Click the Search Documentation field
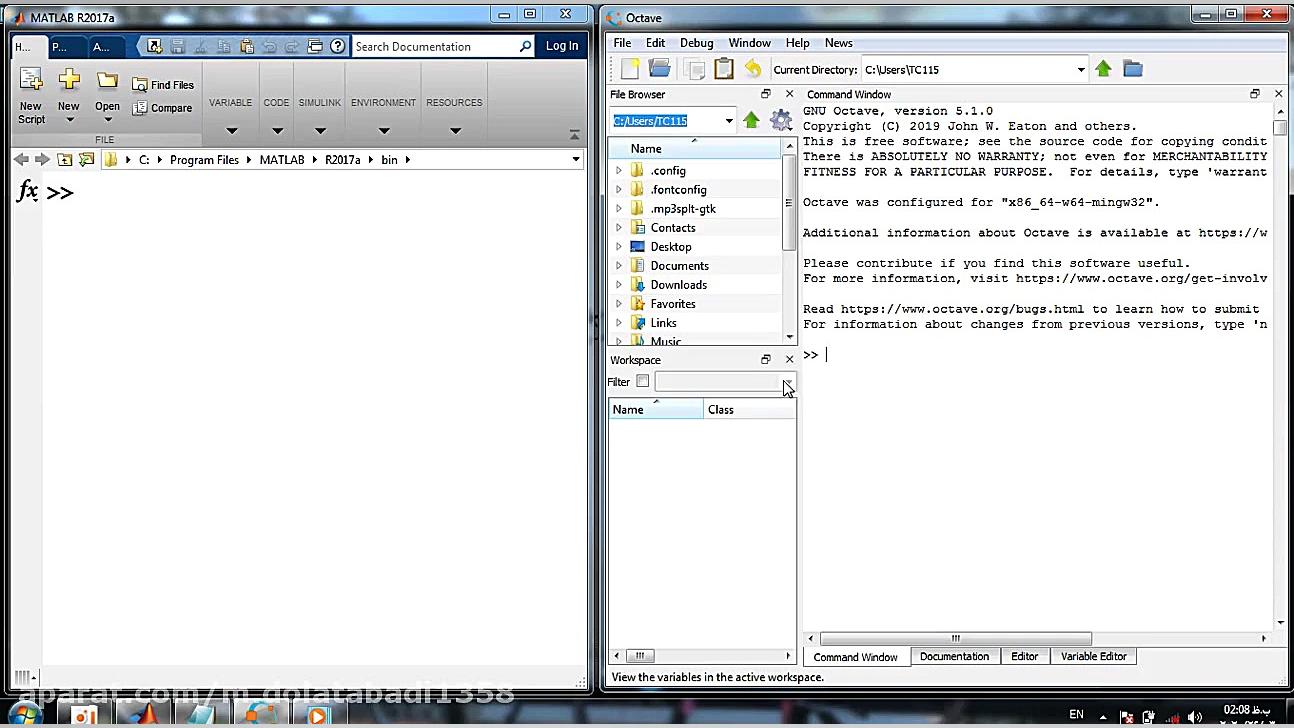This screenshot has height=728, width=1294. [433, 46]
